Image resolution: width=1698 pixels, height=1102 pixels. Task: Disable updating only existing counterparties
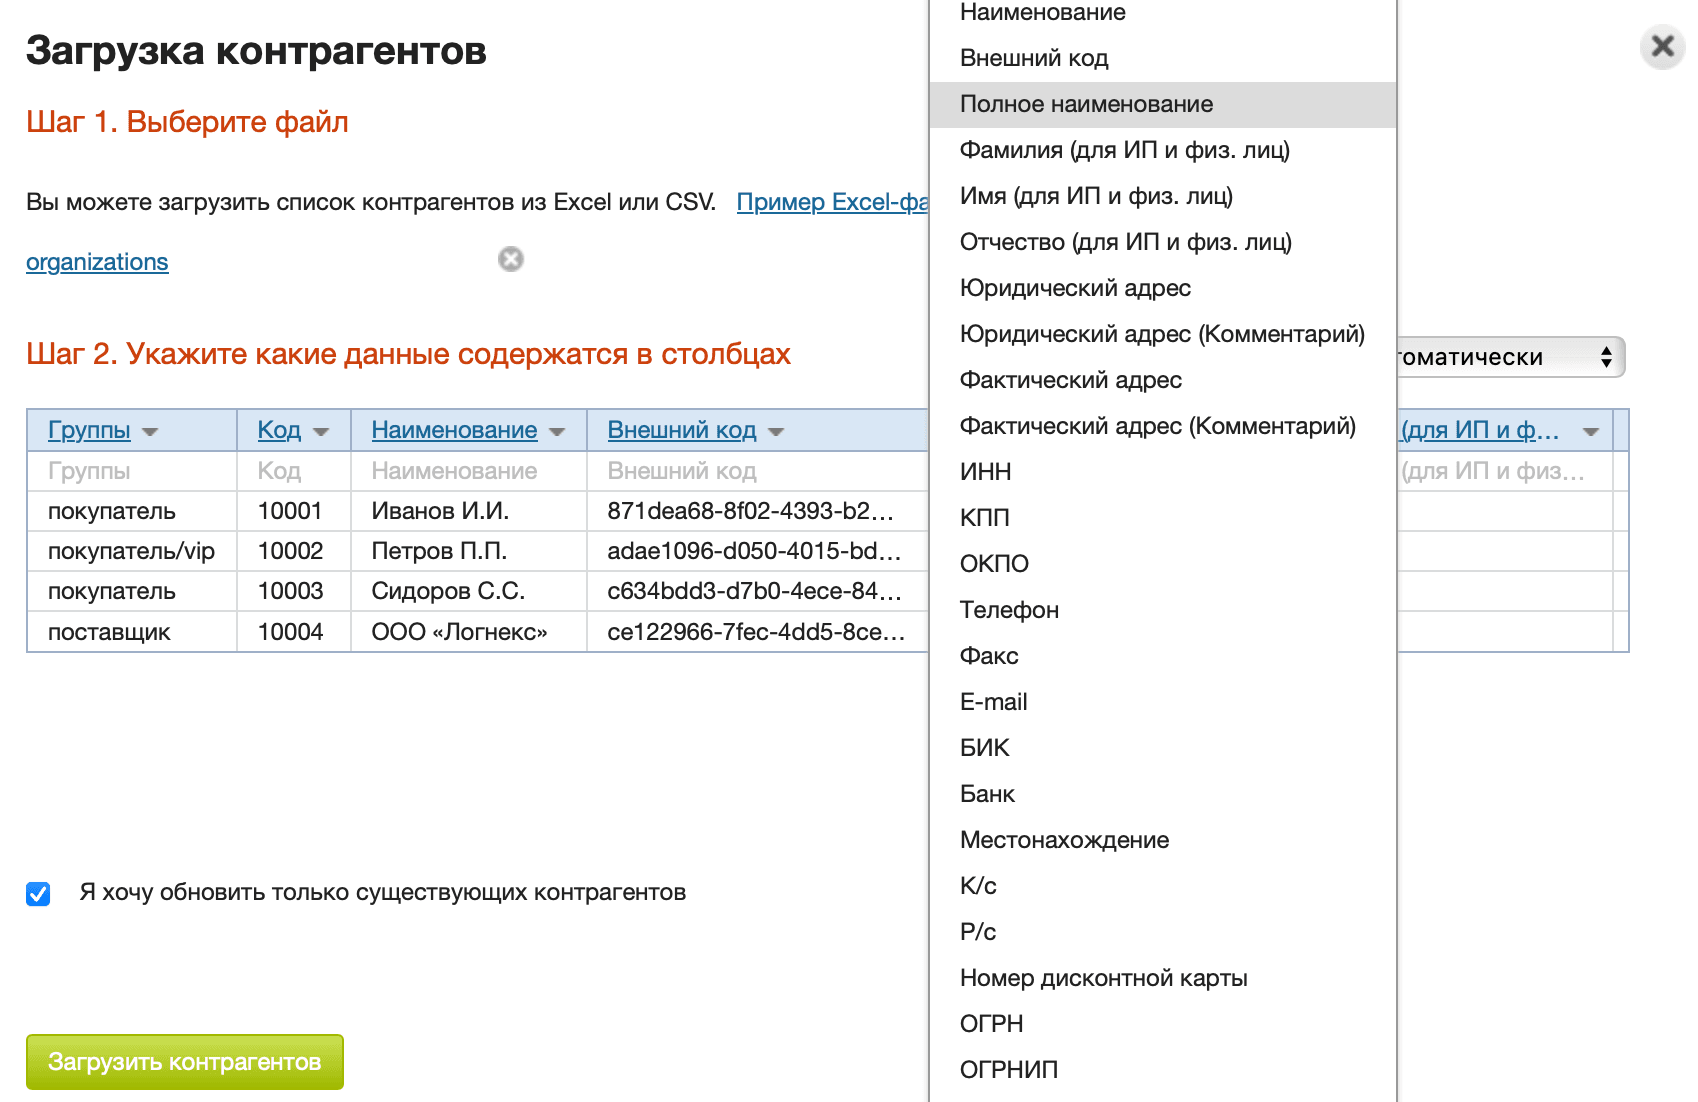tap(38, 893)
